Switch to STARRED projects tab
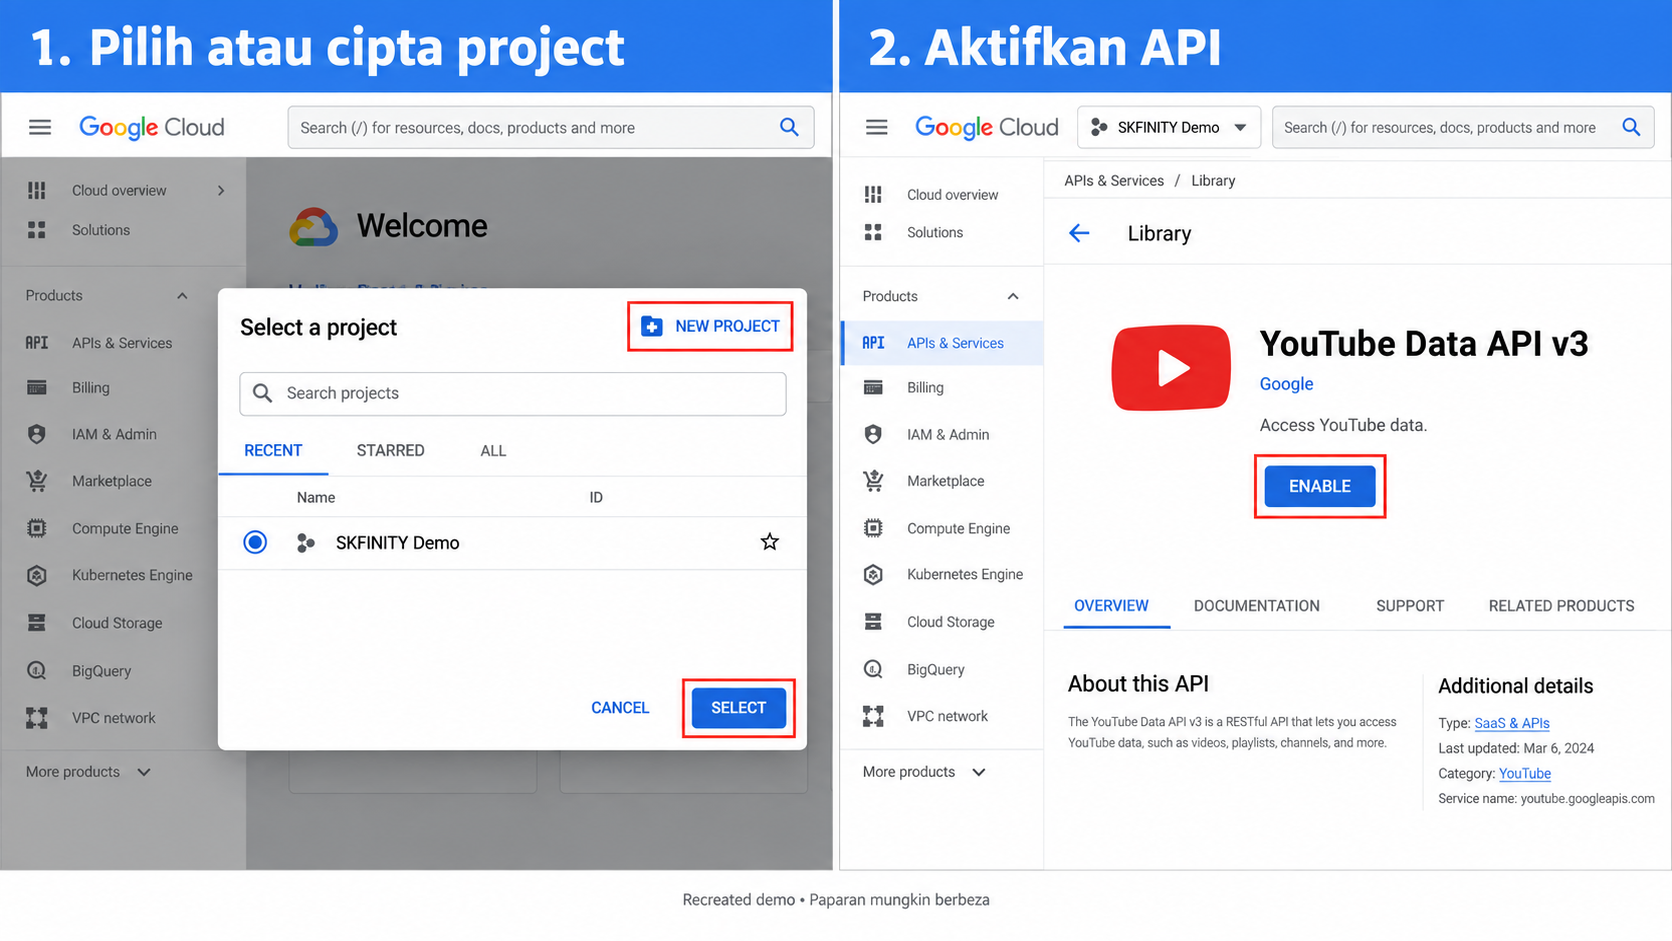Screen dimensions: 1672x941 coord(390,451)
